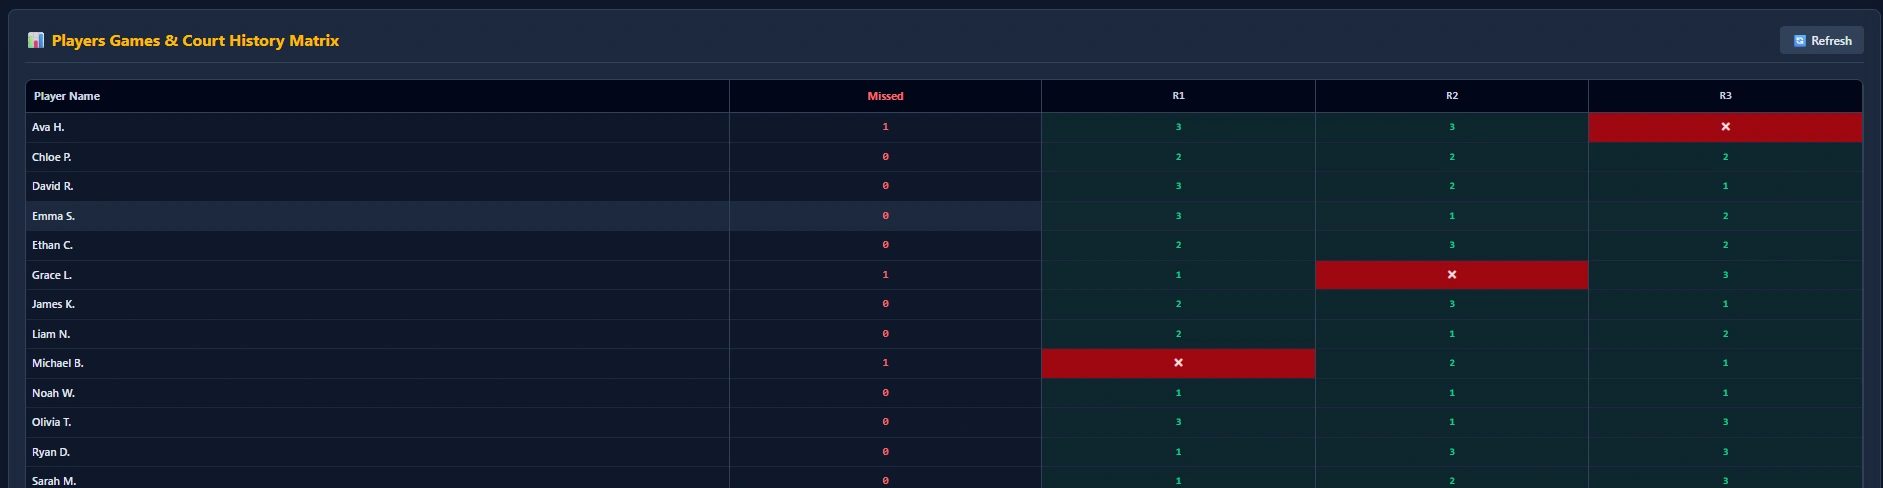Screen dimensions: 1883x488
Task: Select player name Emma S.
Action: click(53, 216)
